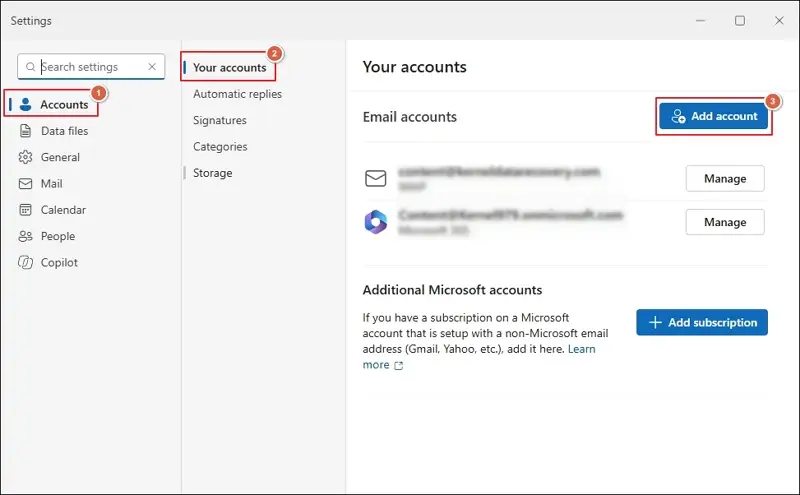Select the Signatures tab
Image resolution: width=800 pixels, height=495 pixels.
[x=219, y=120]
